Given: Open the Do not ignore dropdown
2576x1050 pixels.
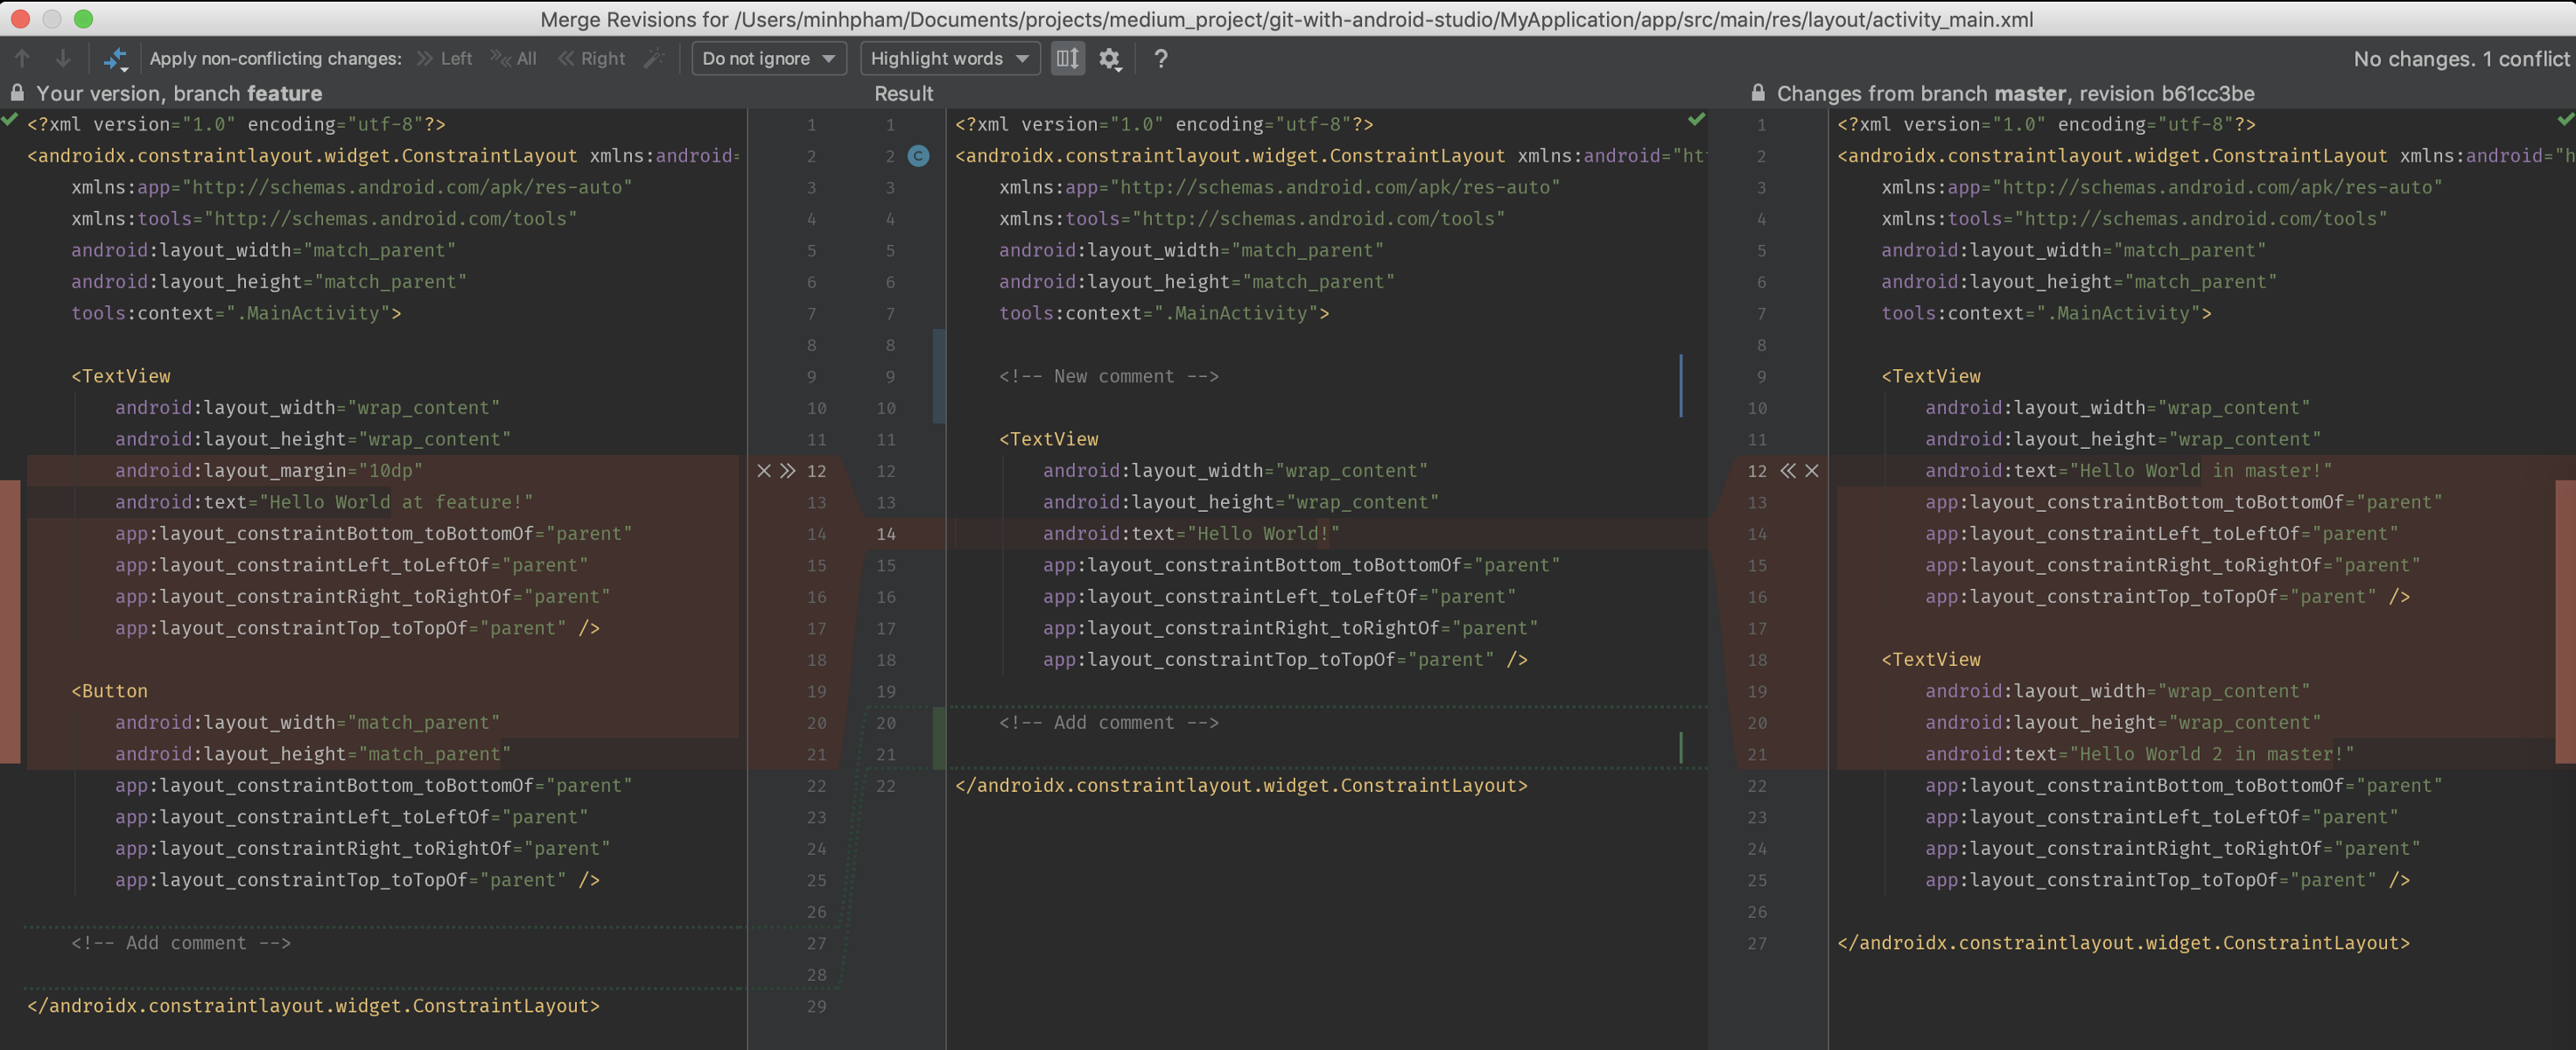Looking at the screenshot, I should (768, 59).
